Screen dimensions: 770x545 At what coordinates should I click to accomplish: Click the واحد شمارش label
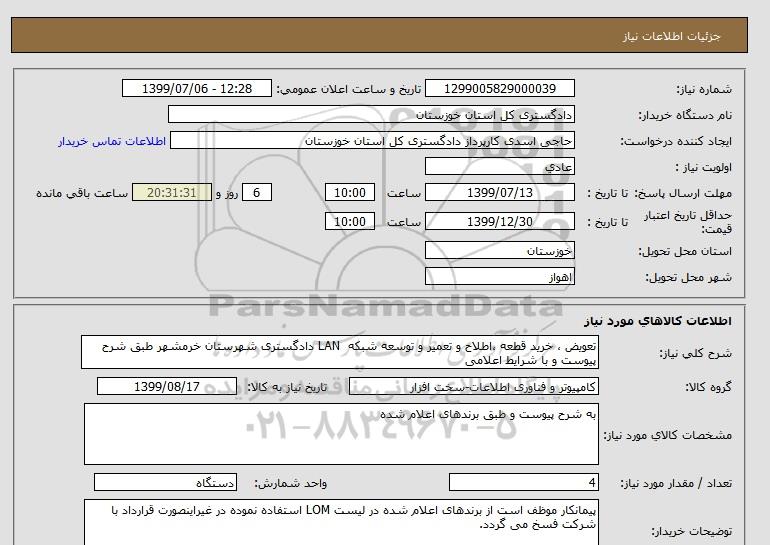[x=290, y=484]
